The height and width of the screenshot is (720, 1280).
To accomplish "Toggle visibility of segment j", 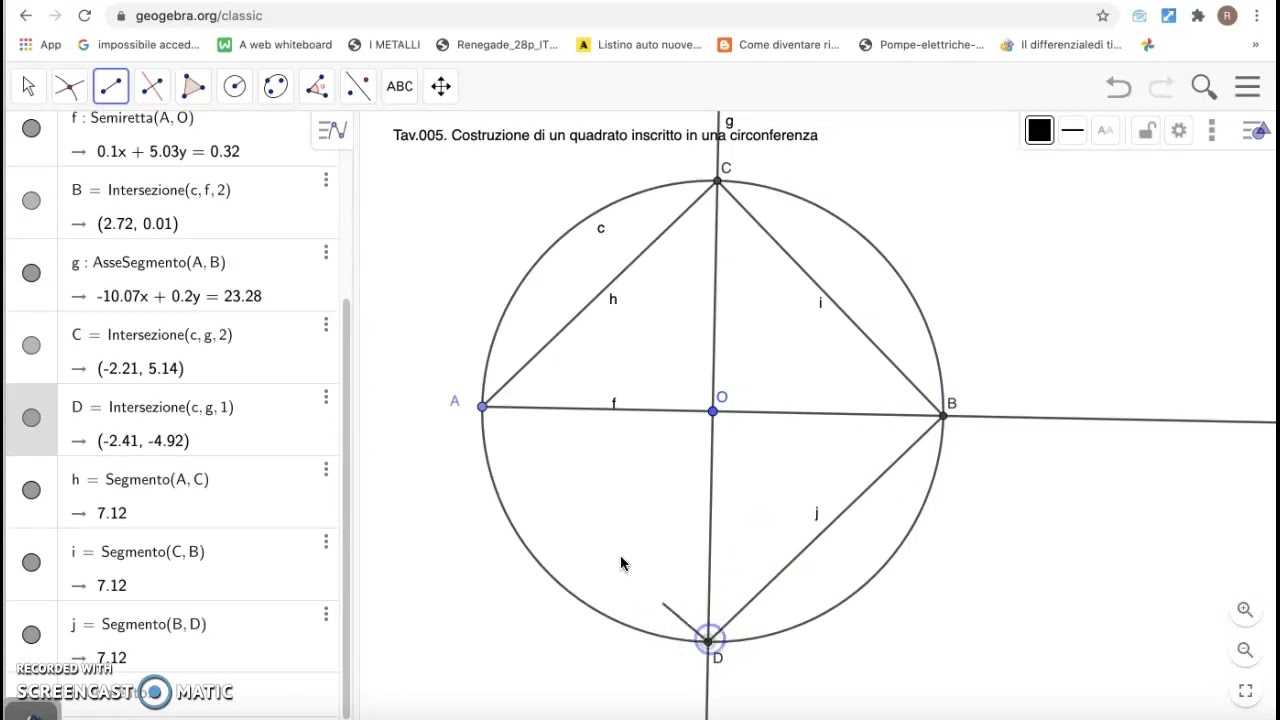I will (x=31, y=635).
